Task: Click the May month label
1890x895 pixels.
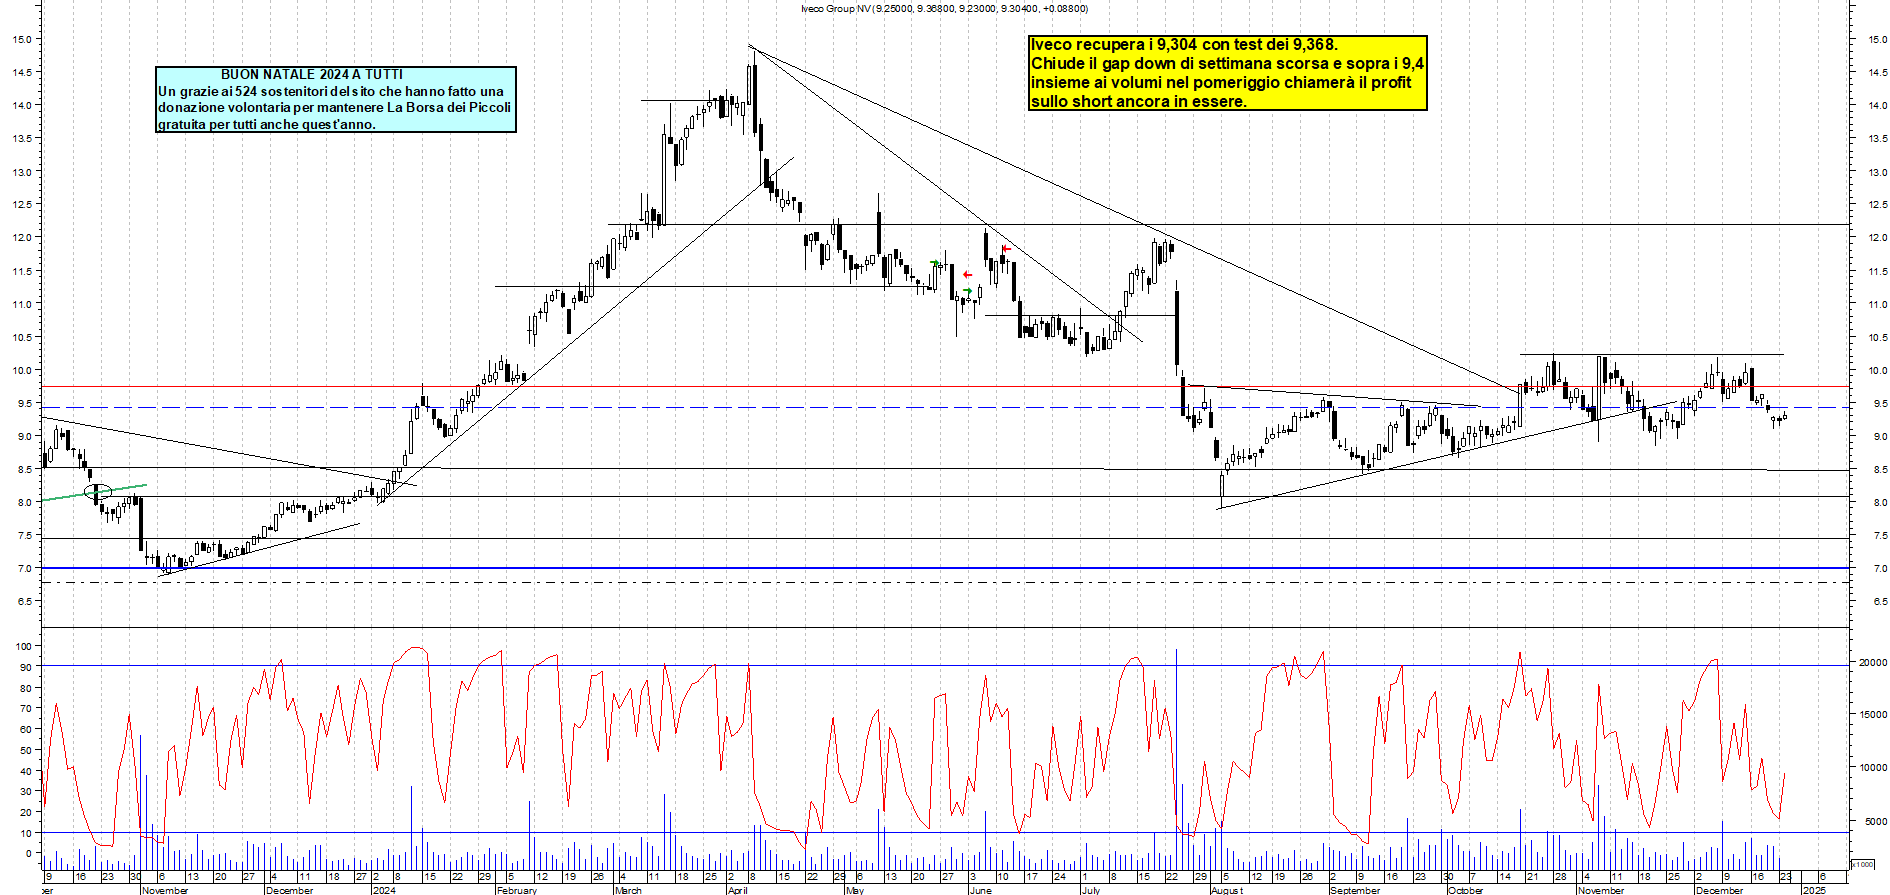Action: coord(854,890)
